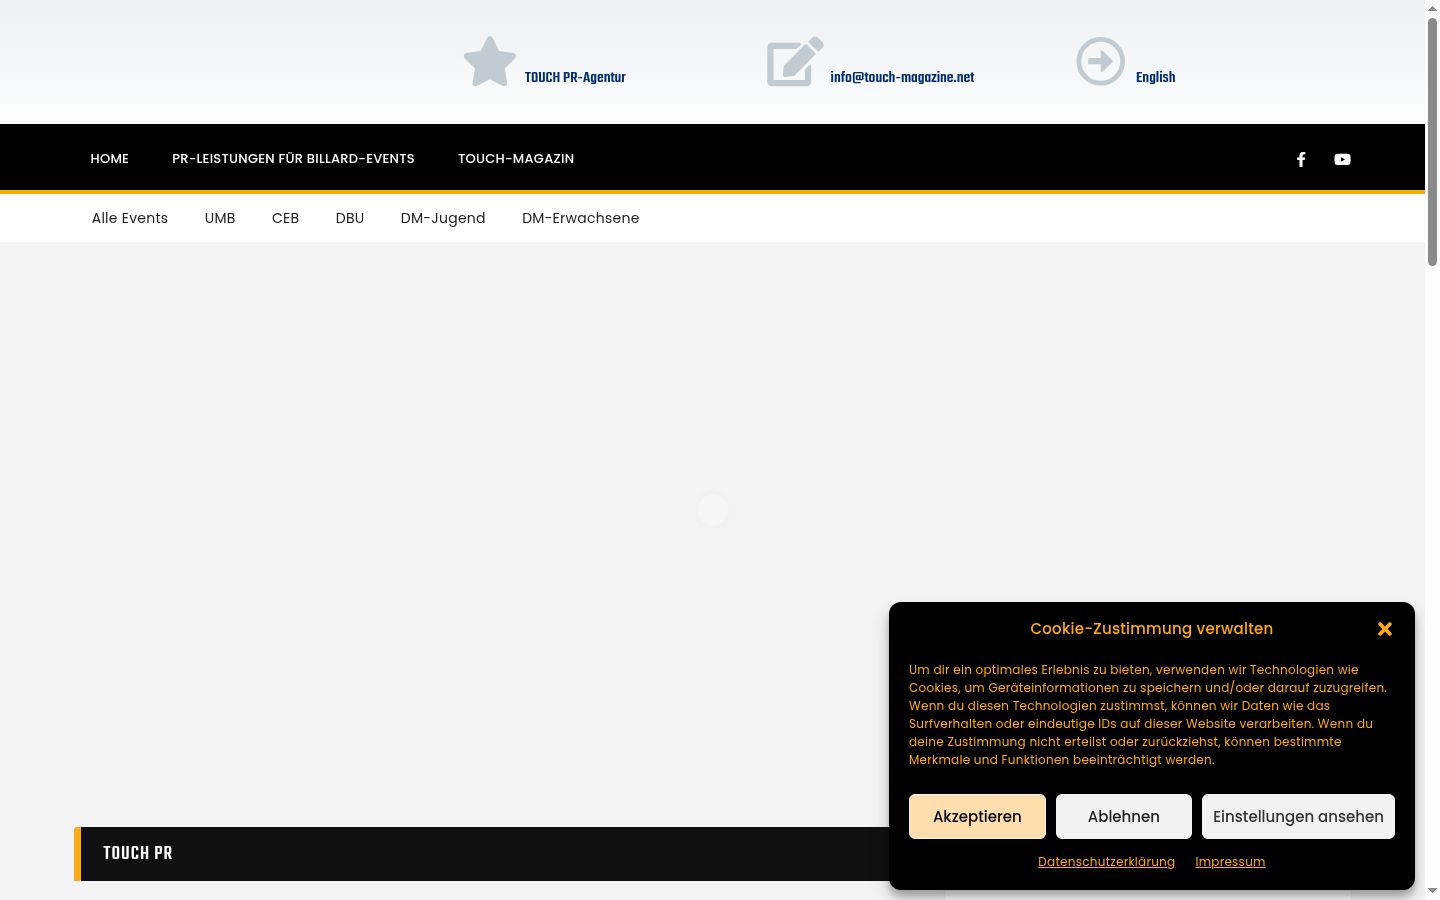Viewport: 1440px width, 900px height.
Task: Click the scrollbar up arrow
Action: (x=1432, y=7)
